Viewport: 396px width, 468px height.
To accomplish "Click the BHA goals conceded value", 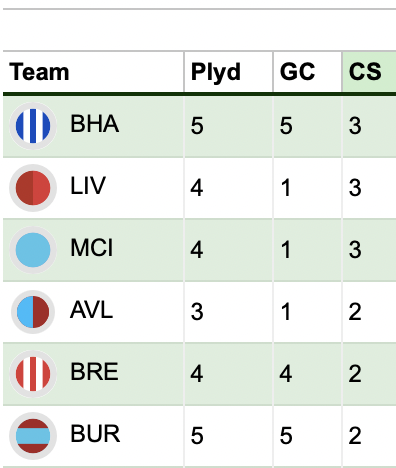I will tap(286, 126).
